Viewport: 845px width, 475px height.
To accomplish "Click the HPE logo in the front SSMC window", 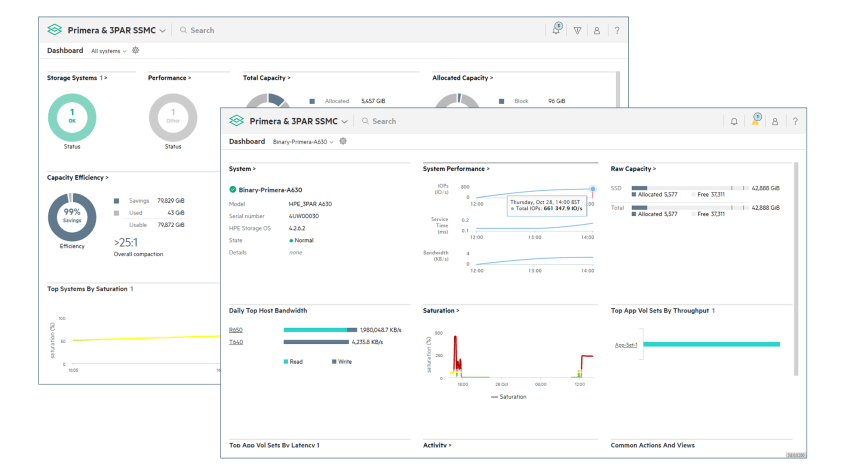I will [x=237, y=121].
